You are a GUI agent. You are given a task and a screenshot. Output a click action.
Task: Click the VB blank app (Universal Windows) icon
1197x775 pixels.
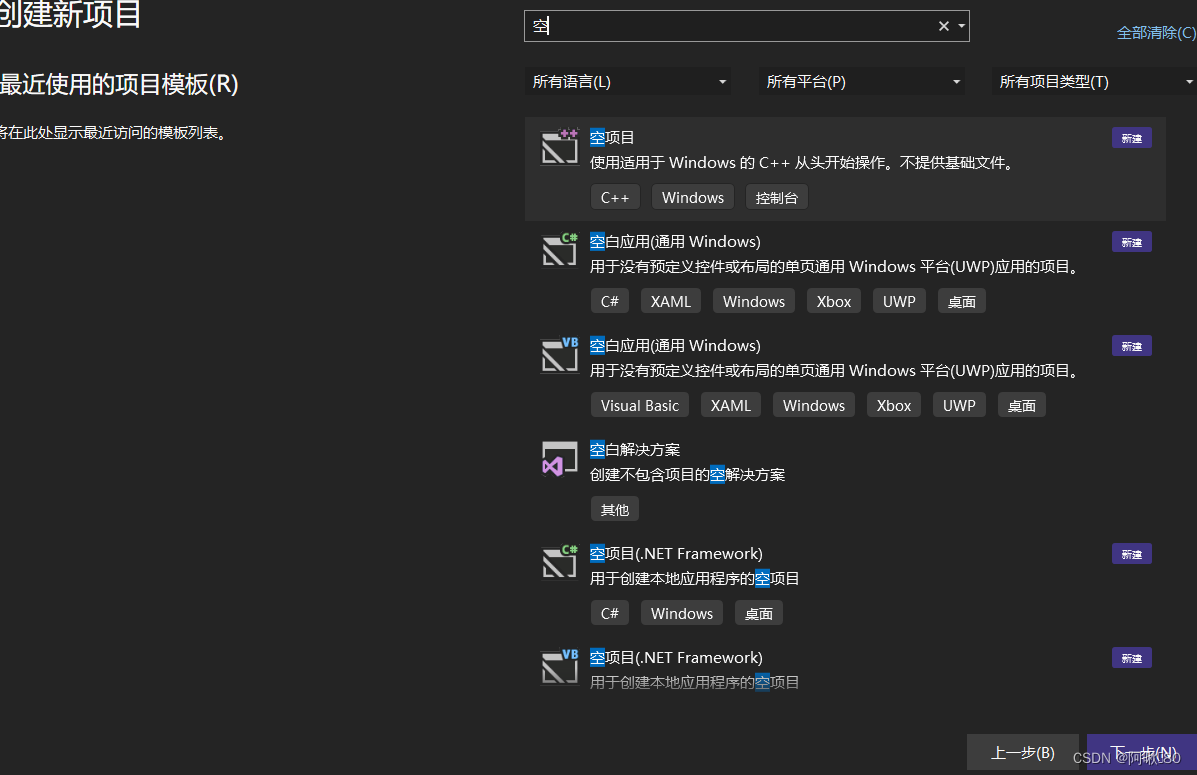pyautogui.click(x=560, y=354)
